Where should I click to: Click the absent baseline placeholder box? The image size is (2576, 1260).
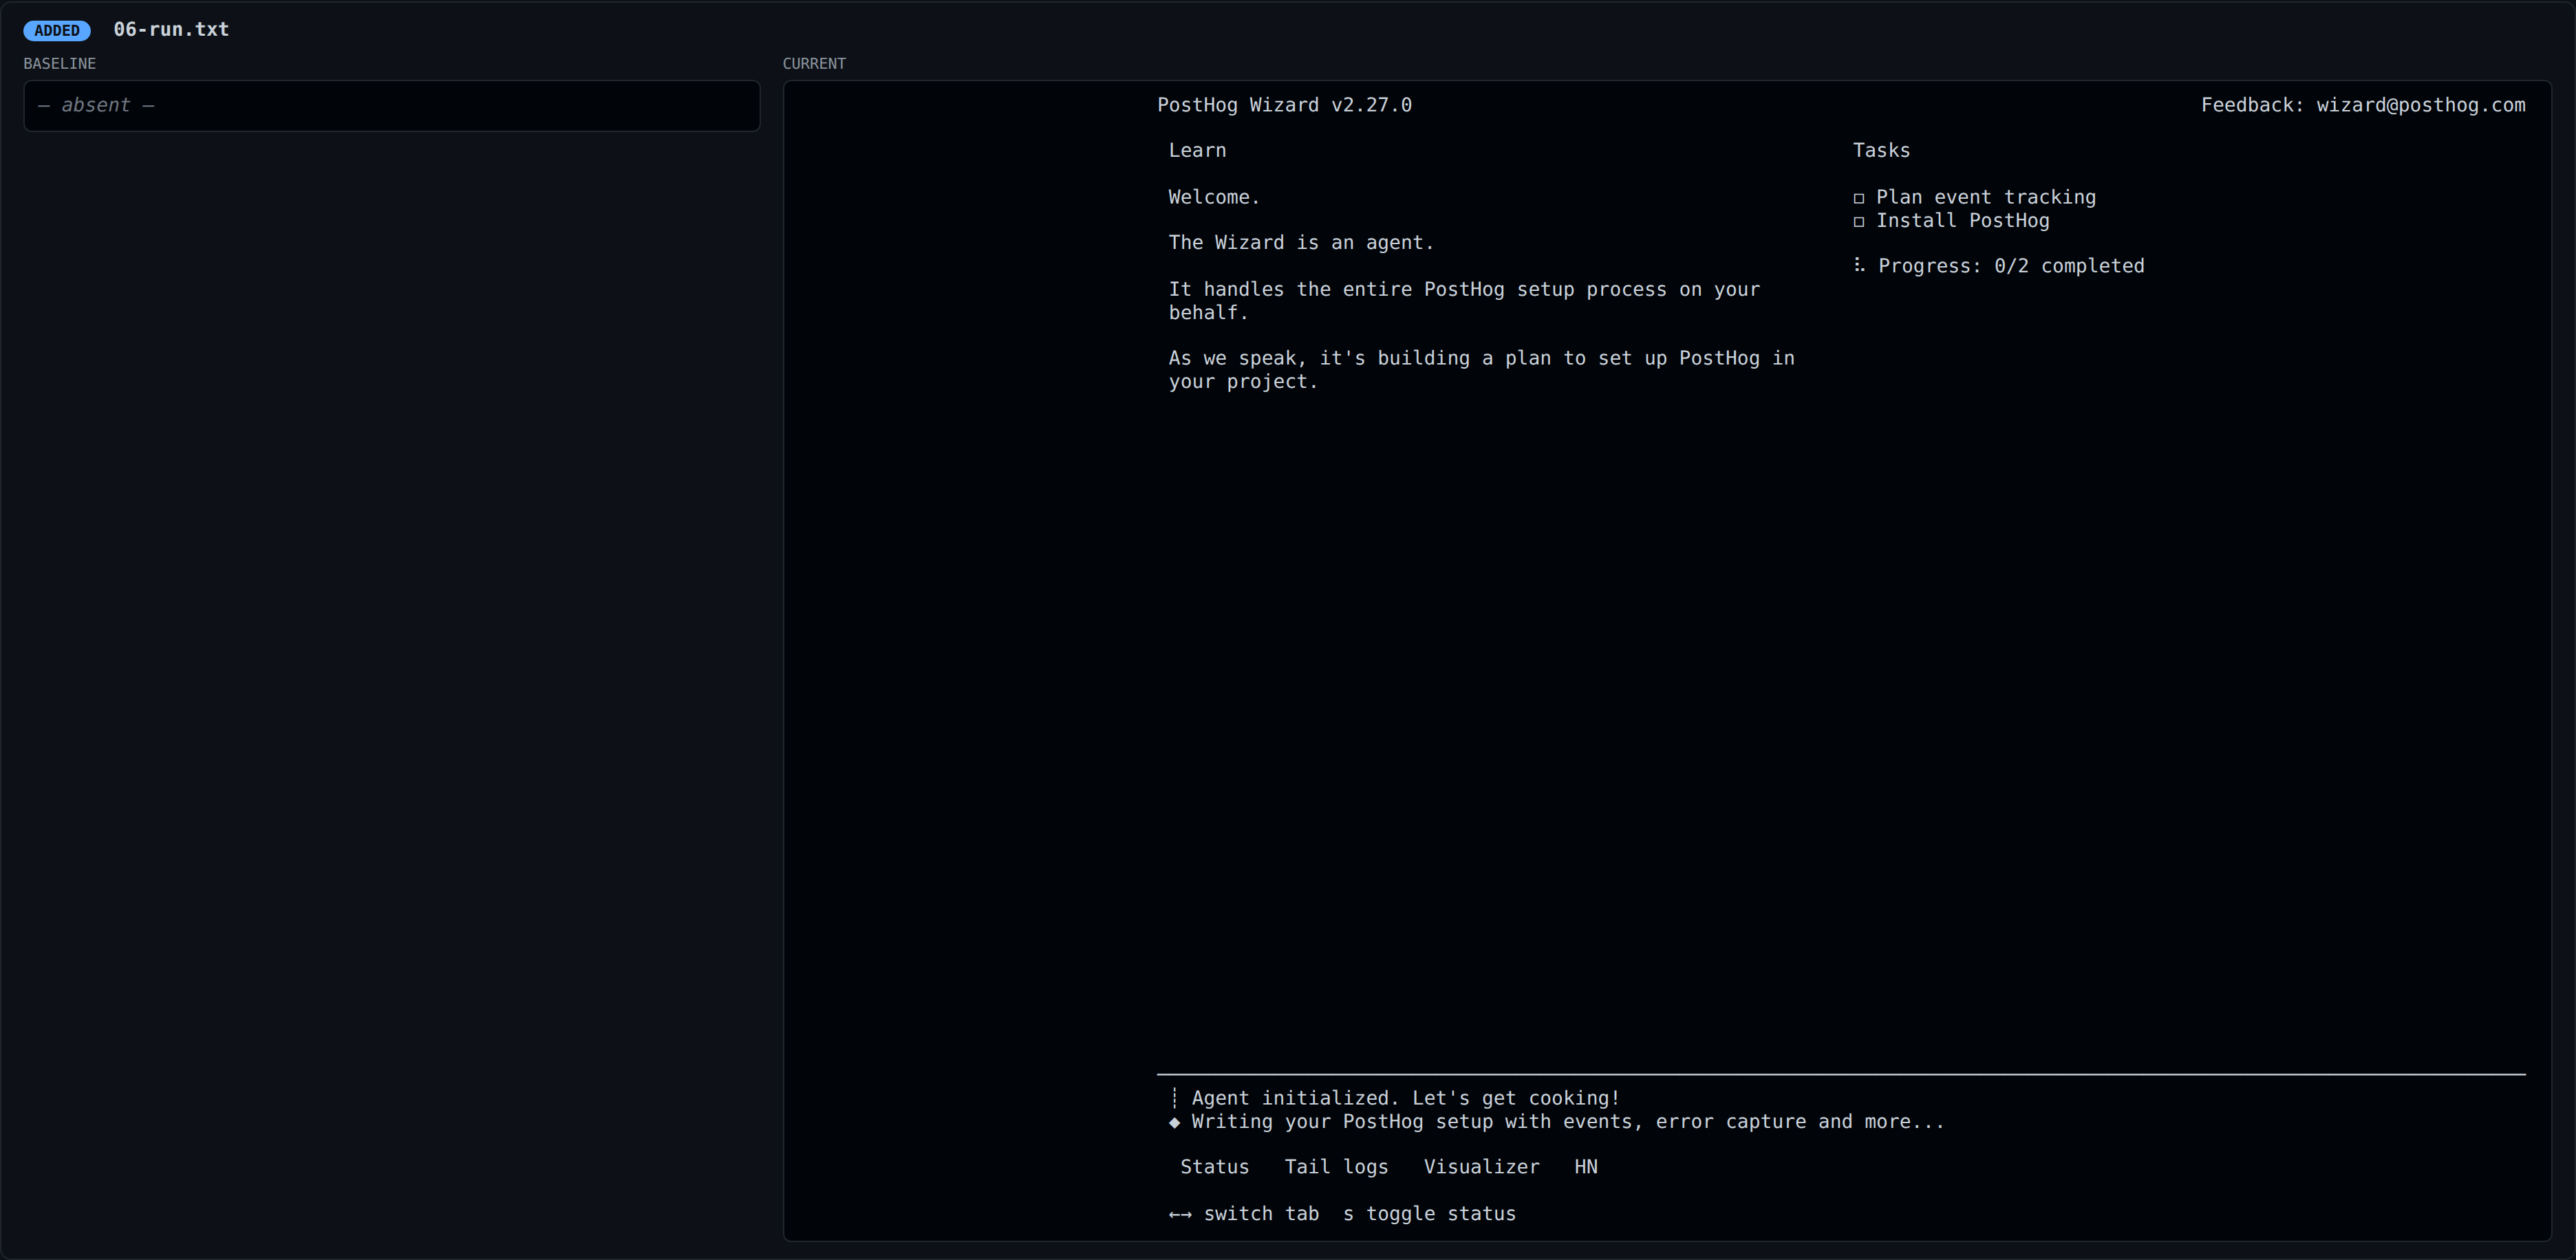pyautogui.click(x=392, y=106)
